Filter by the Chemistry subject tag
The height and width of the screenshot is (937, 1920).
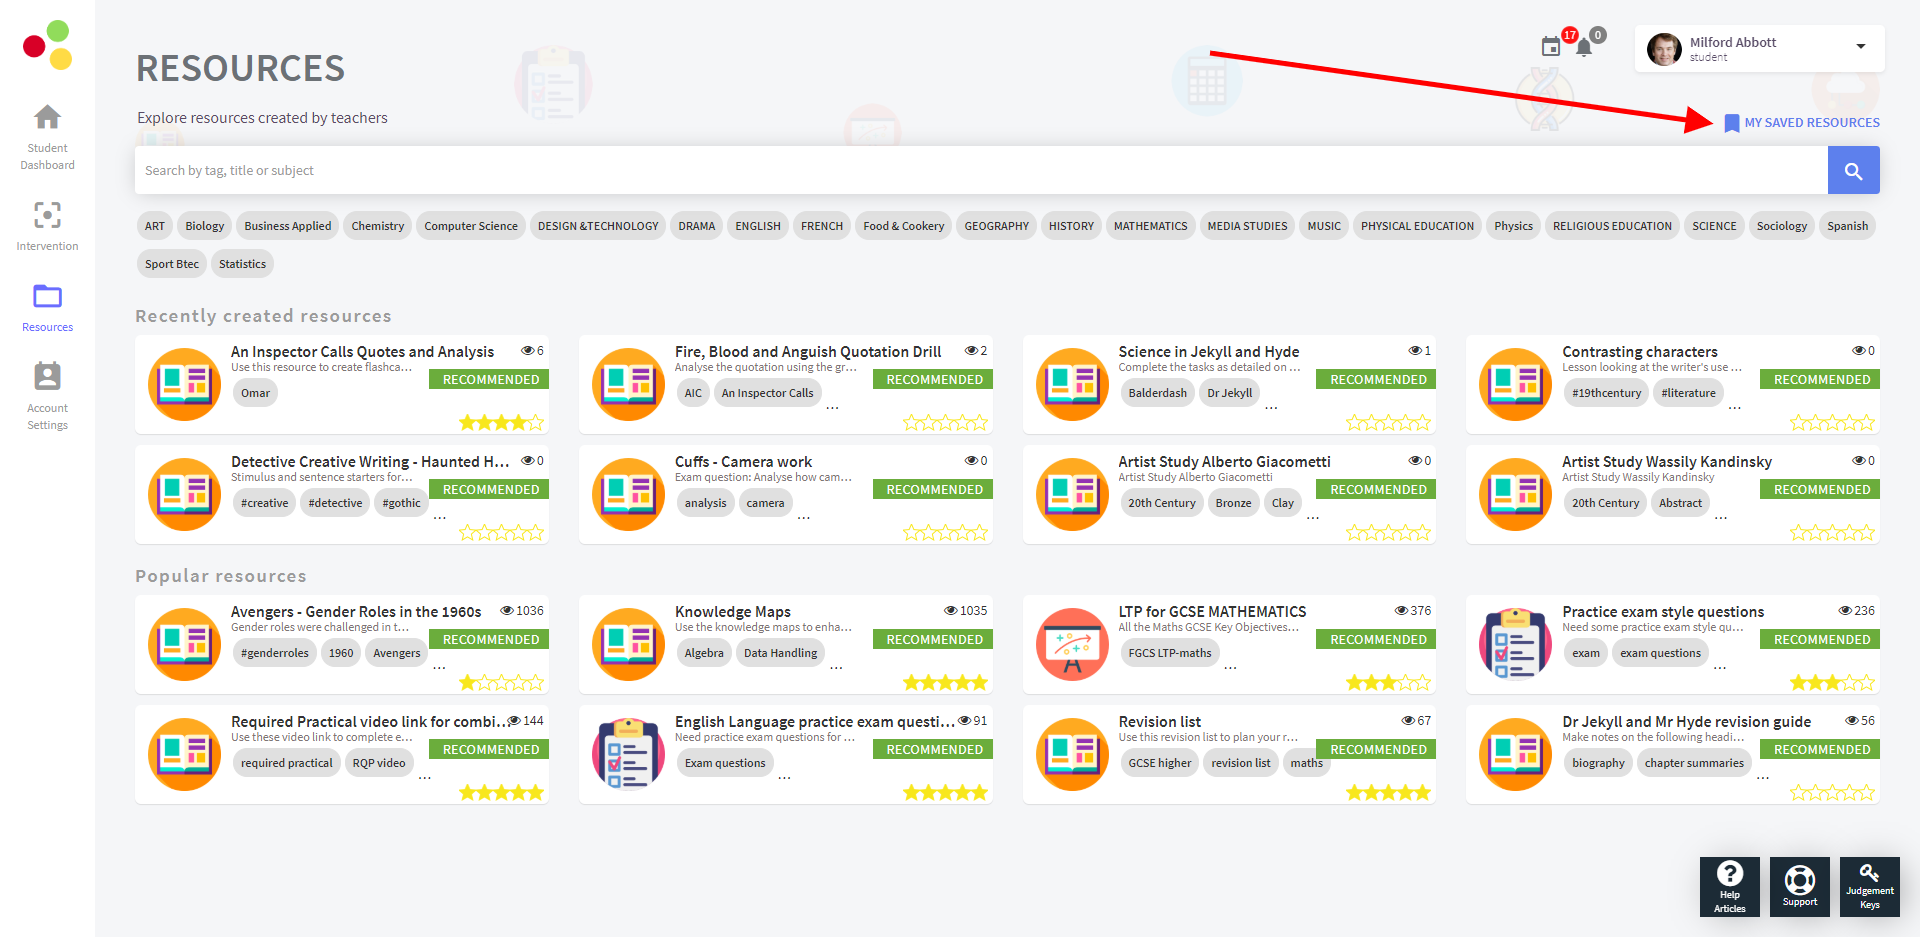(x=378, y=226)
